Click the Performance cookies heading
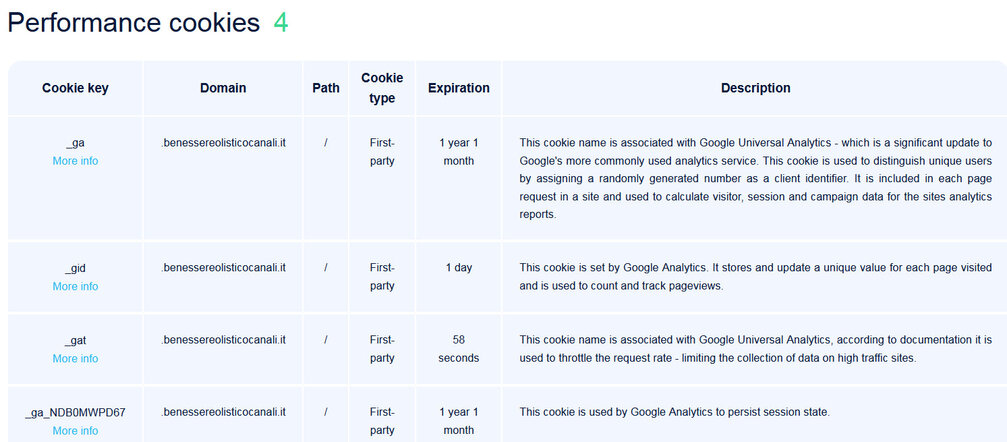This screenshot has height=442, width=1007. click(134, 22)
